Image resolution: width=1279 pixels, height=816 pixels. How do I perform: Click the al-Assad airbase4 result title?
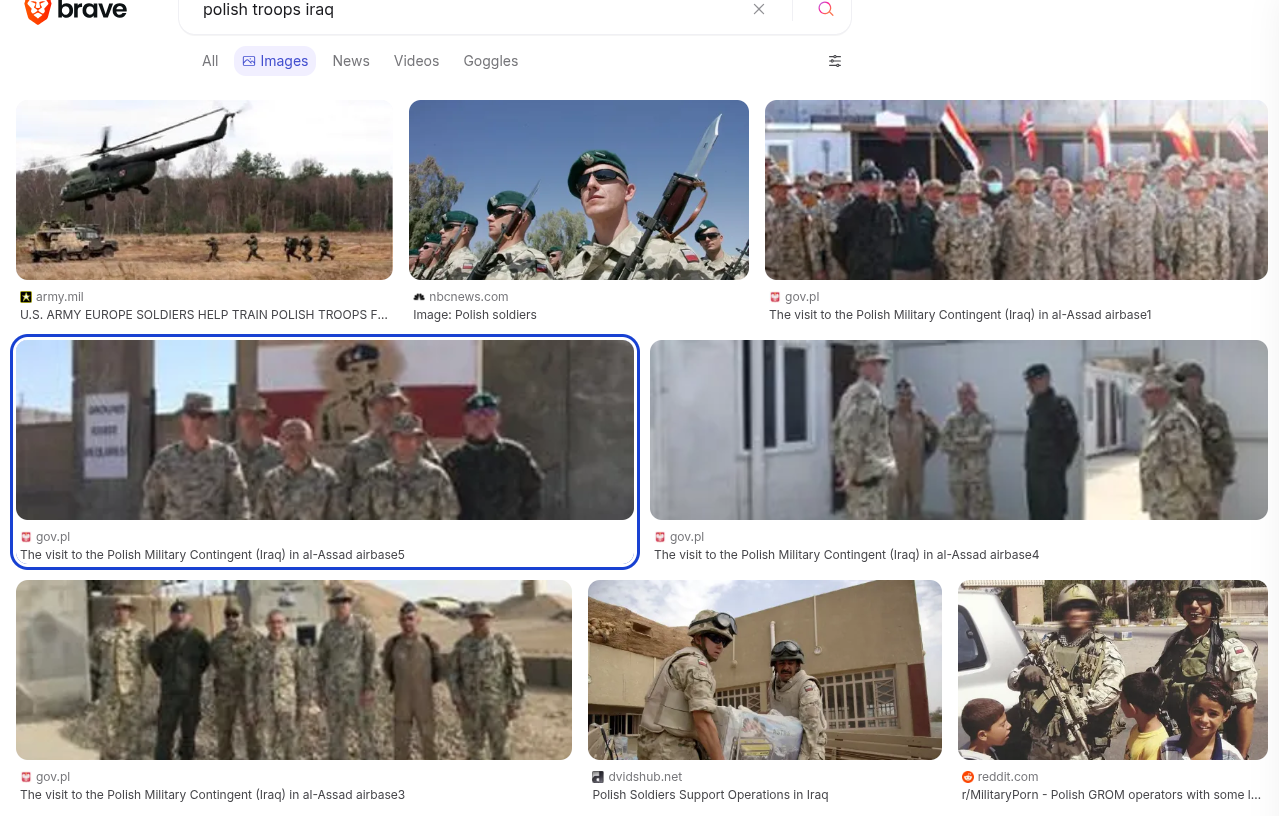click(x=846, y=555)
